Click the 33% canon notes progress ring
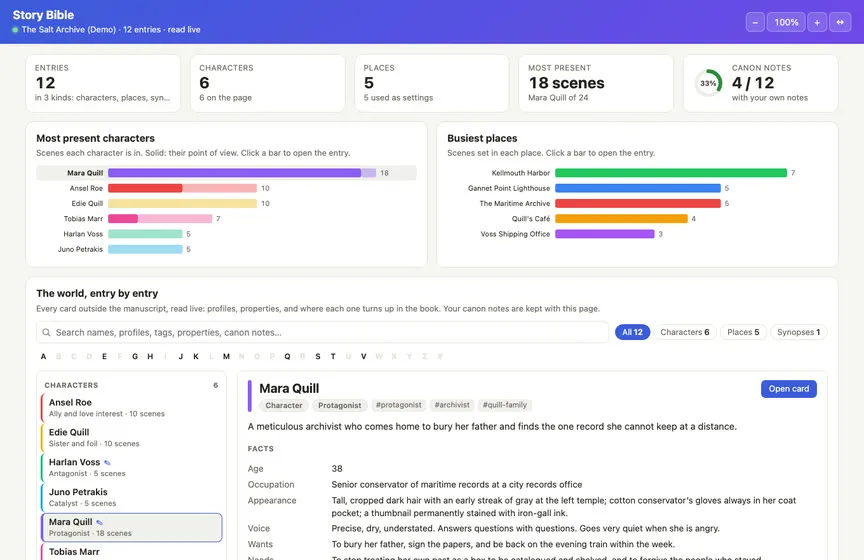Image resolution: width=864 pixels, height=560 pixels. click(708, 83)
